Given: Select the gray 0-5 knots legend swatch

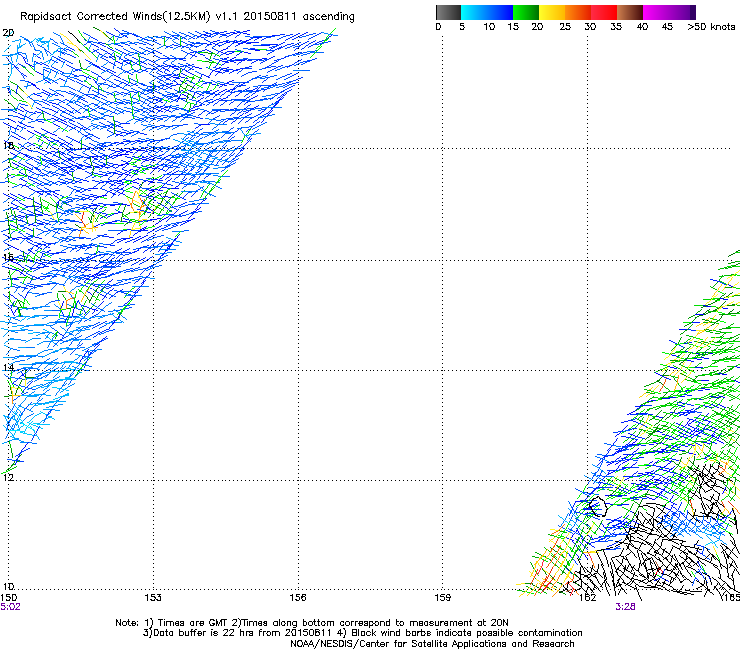Looking at the screenshot, I should [x=448, y=12].
